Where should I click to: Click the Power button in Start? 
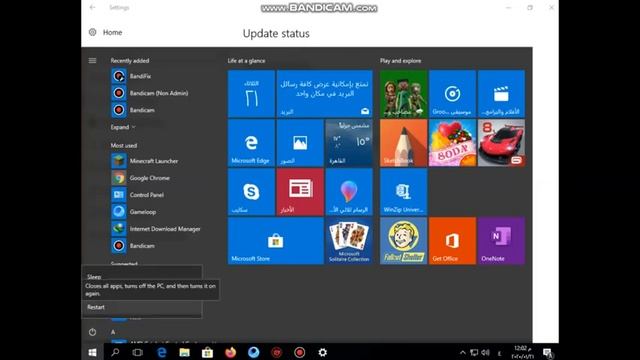coord(93,332)
